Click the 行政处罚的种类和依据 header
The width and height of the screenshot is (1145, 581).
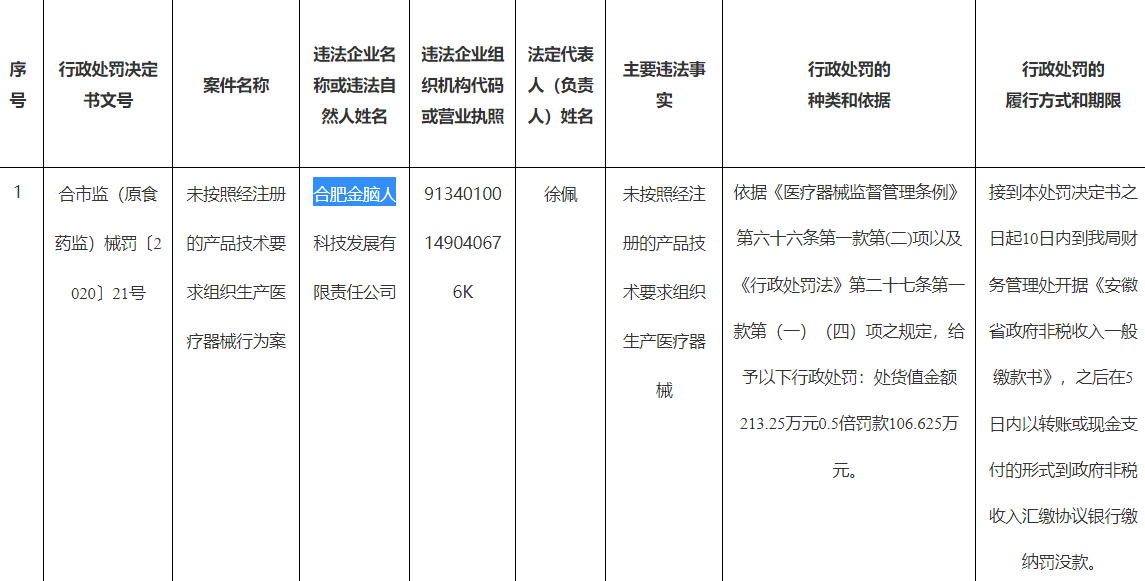(849, 85)
